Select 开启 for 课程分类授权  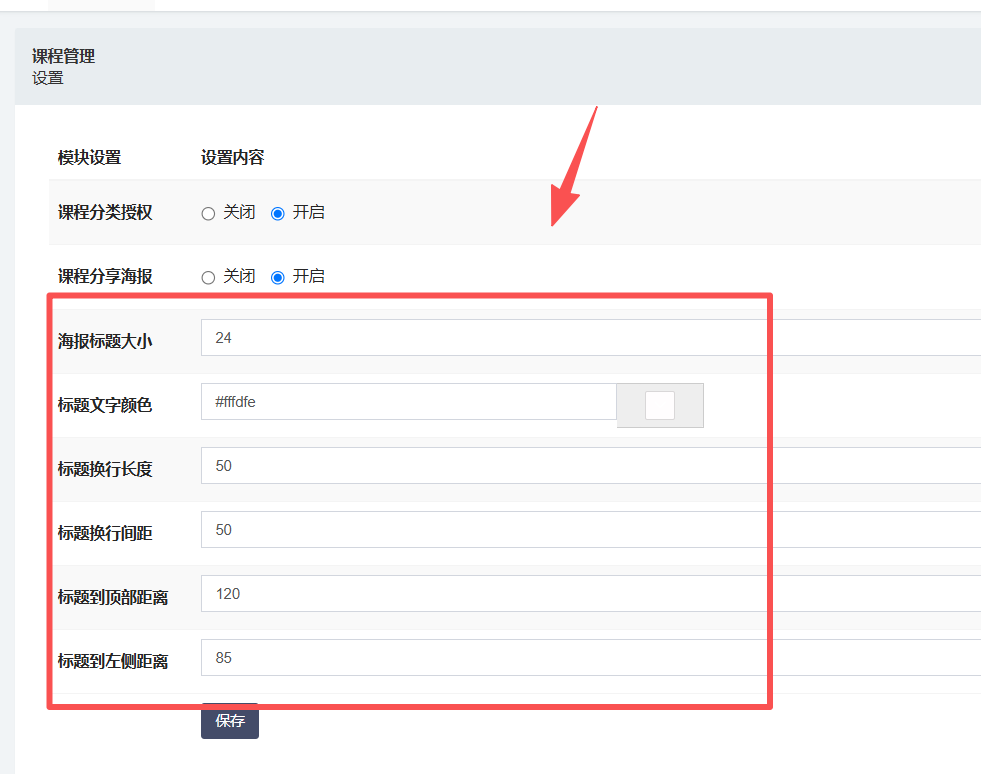(x=278, y=213)
